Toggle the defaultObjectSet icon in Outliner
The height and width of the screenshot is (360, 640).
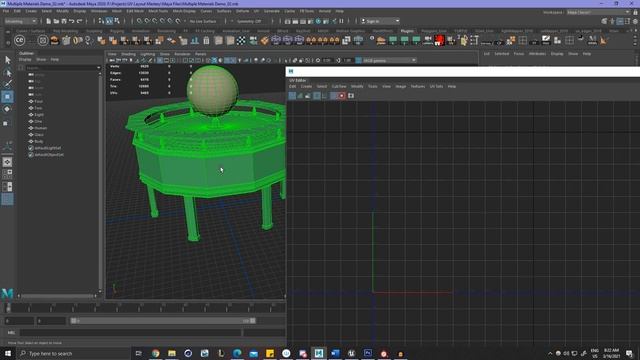(31, 155)
